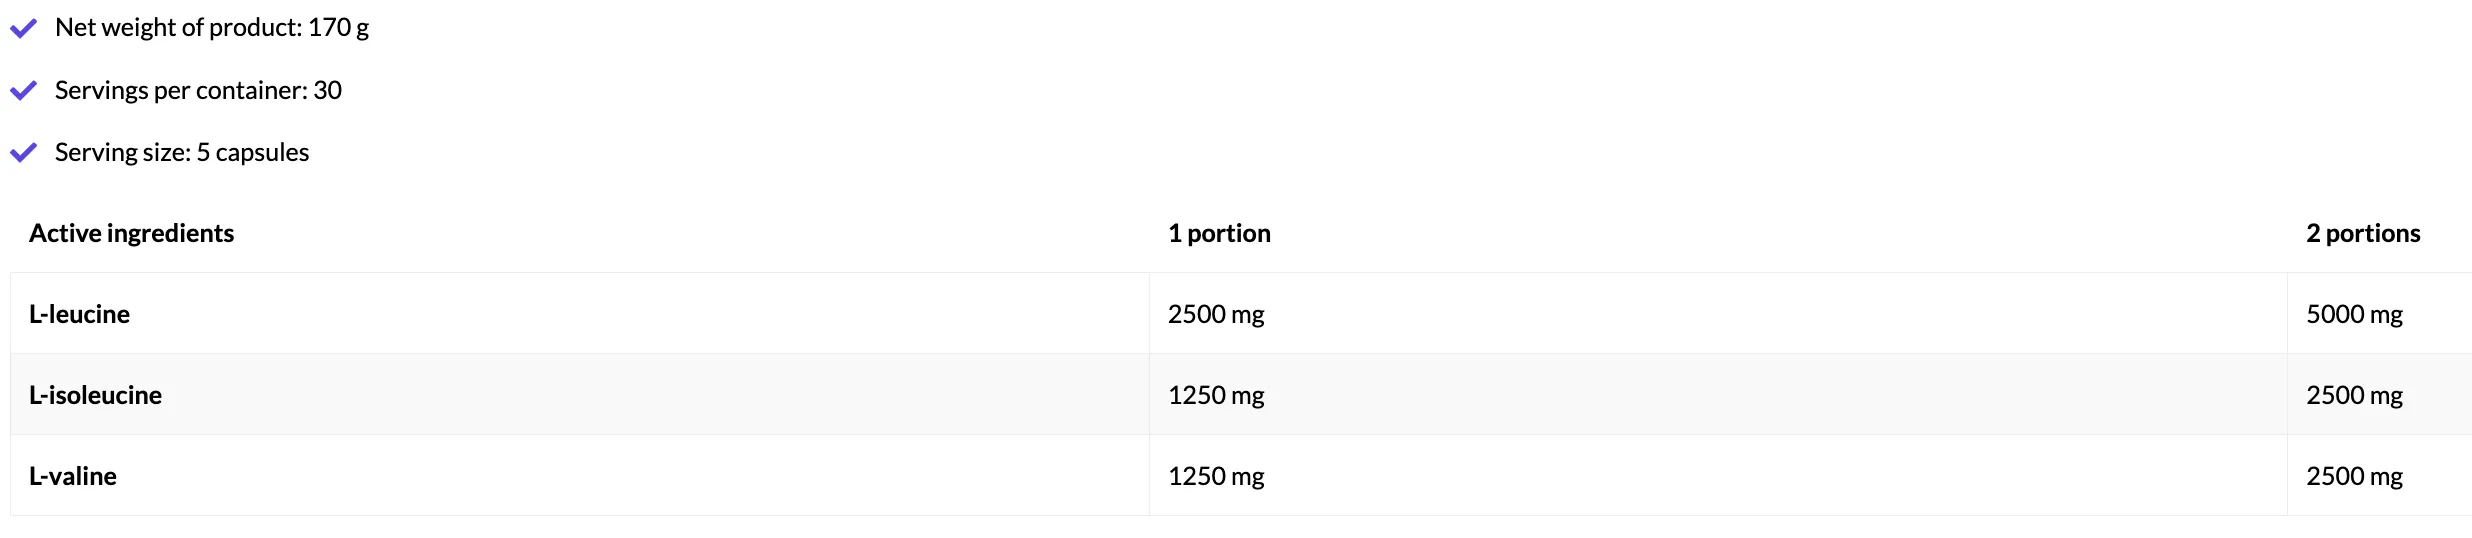Image resolution: width=2472 pixels, height=538 pixels.
Task: Select the L-isoleucine ingredient name
Action: point(95,395)
